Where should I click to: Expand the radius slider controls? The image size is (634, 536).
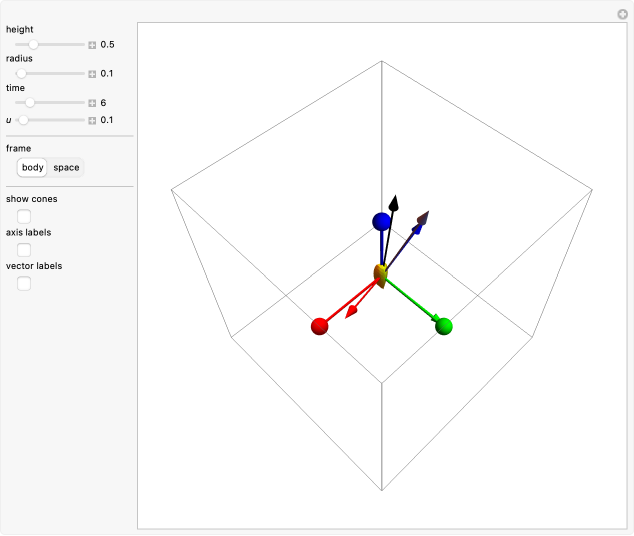[x=92, y=74]
